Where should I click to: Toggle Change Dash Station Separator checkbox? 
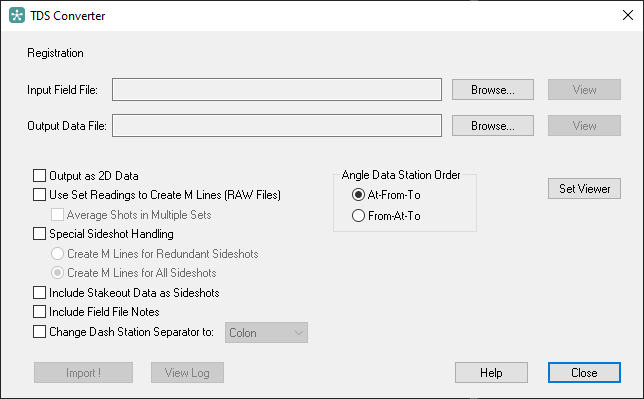pos(39,332)
